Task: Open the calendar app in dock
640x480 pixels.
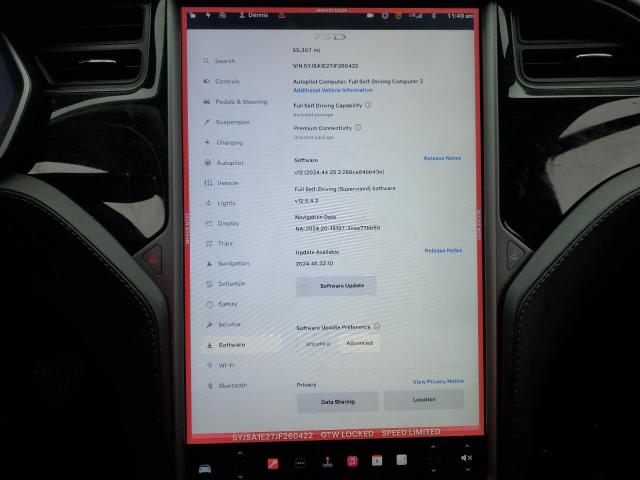Action: tap(377, 460)
